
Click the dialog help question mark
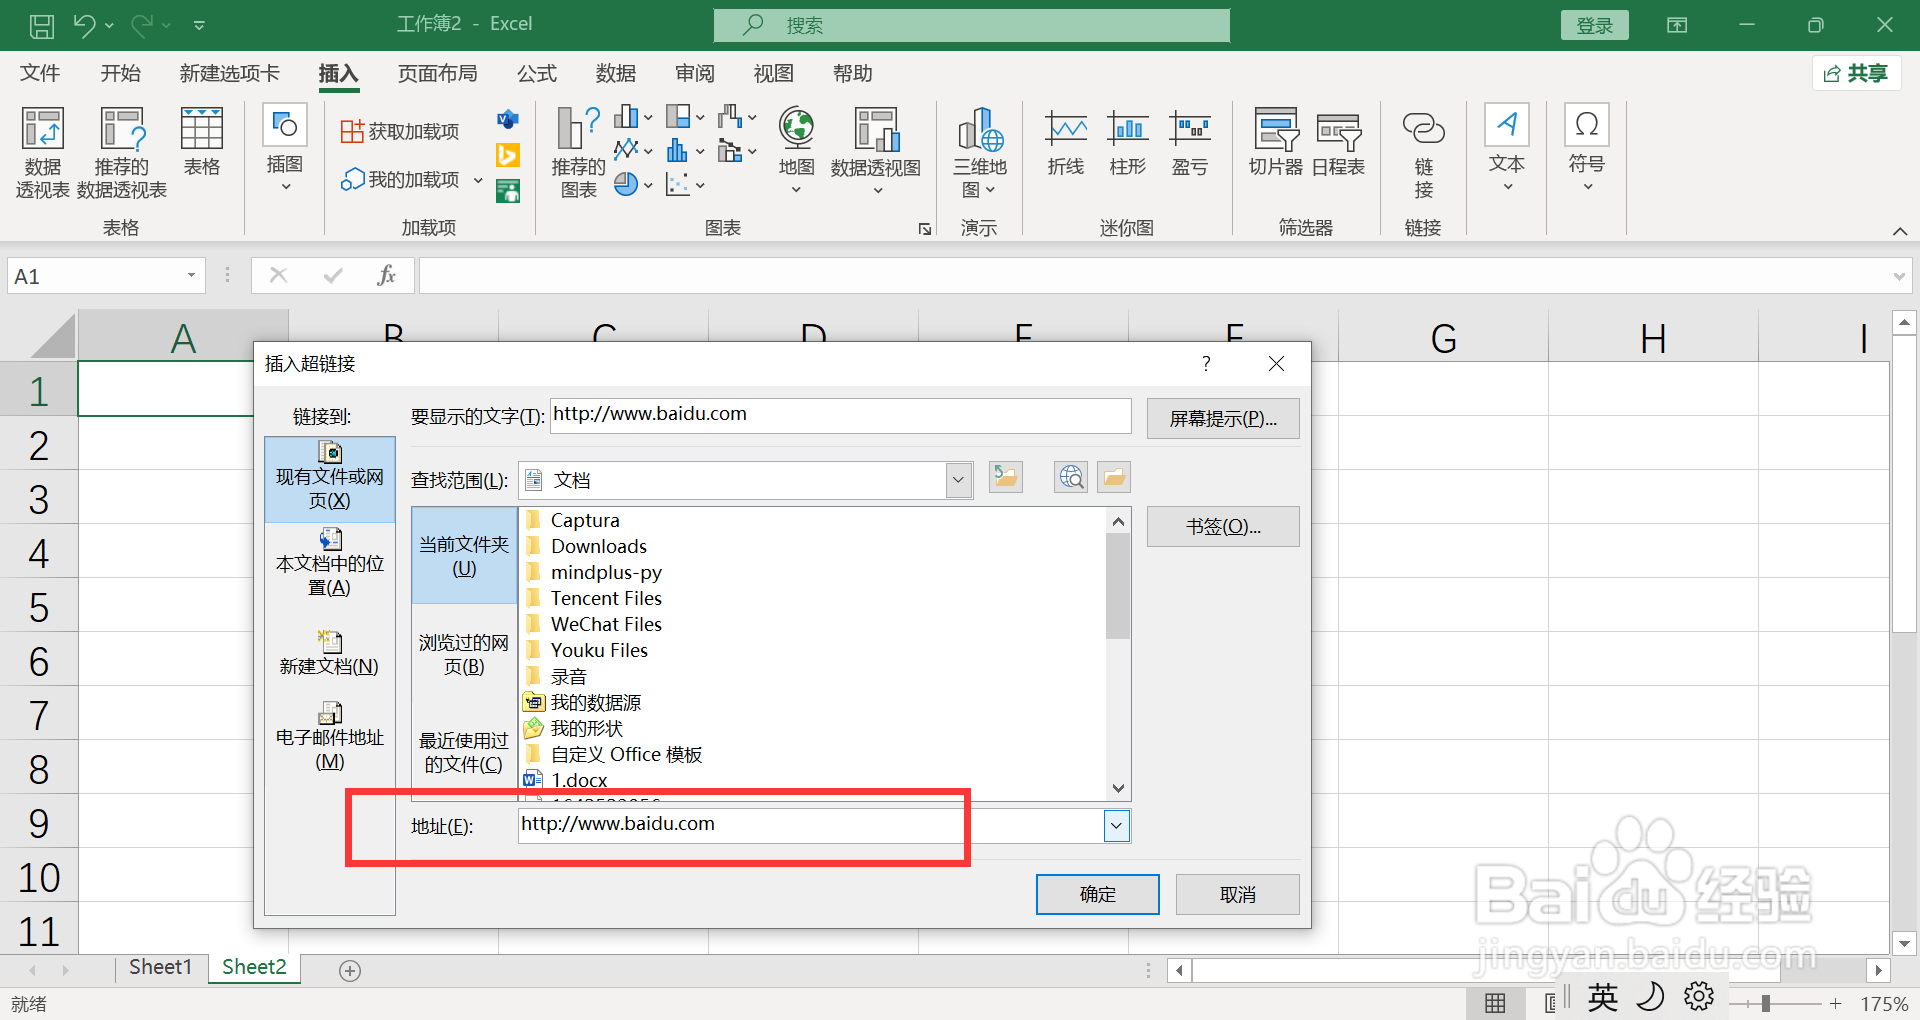click(x=1206, y=364)
